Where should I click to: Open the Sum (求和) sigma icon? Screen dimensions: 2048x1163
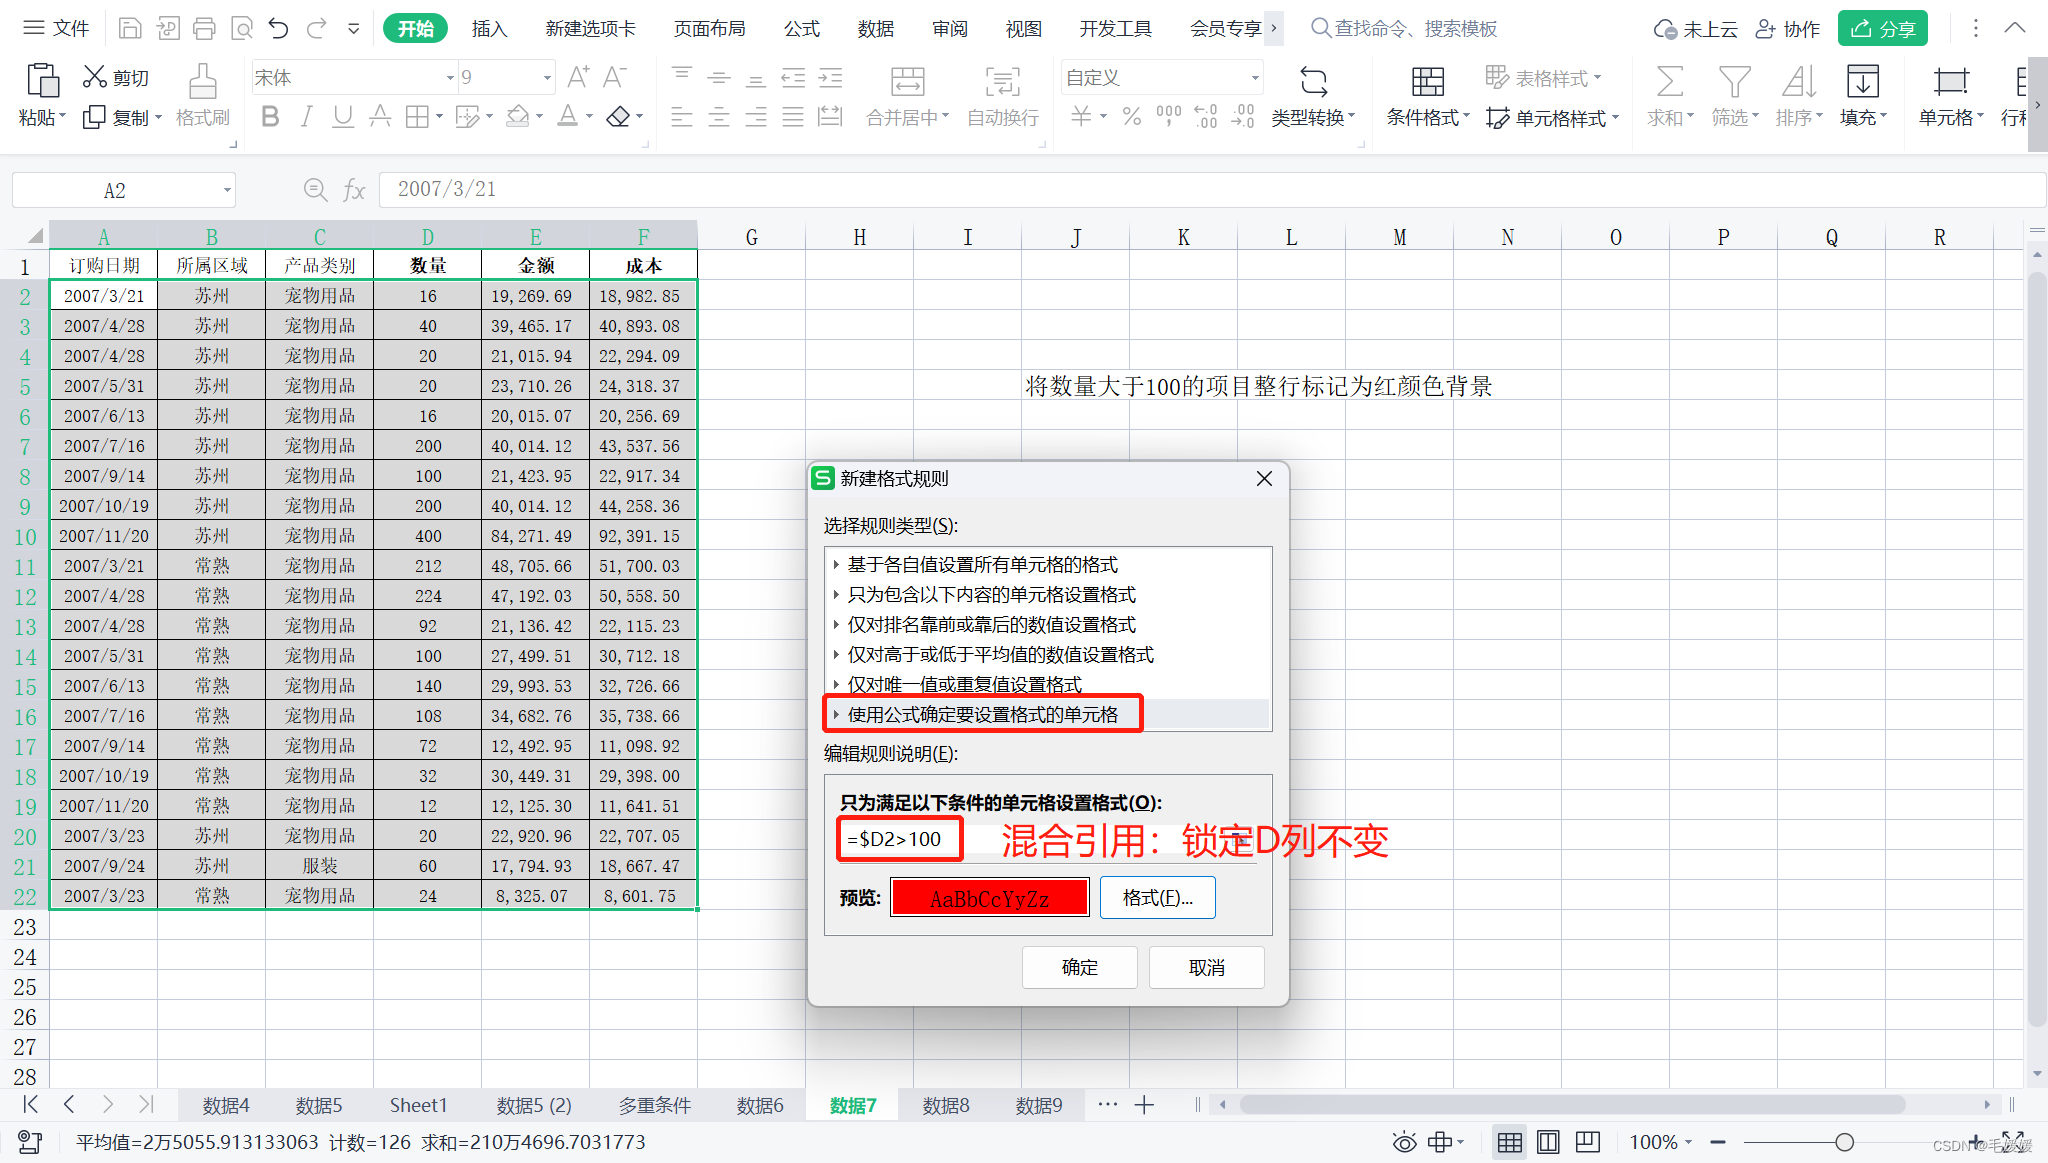coord(1669,82)
